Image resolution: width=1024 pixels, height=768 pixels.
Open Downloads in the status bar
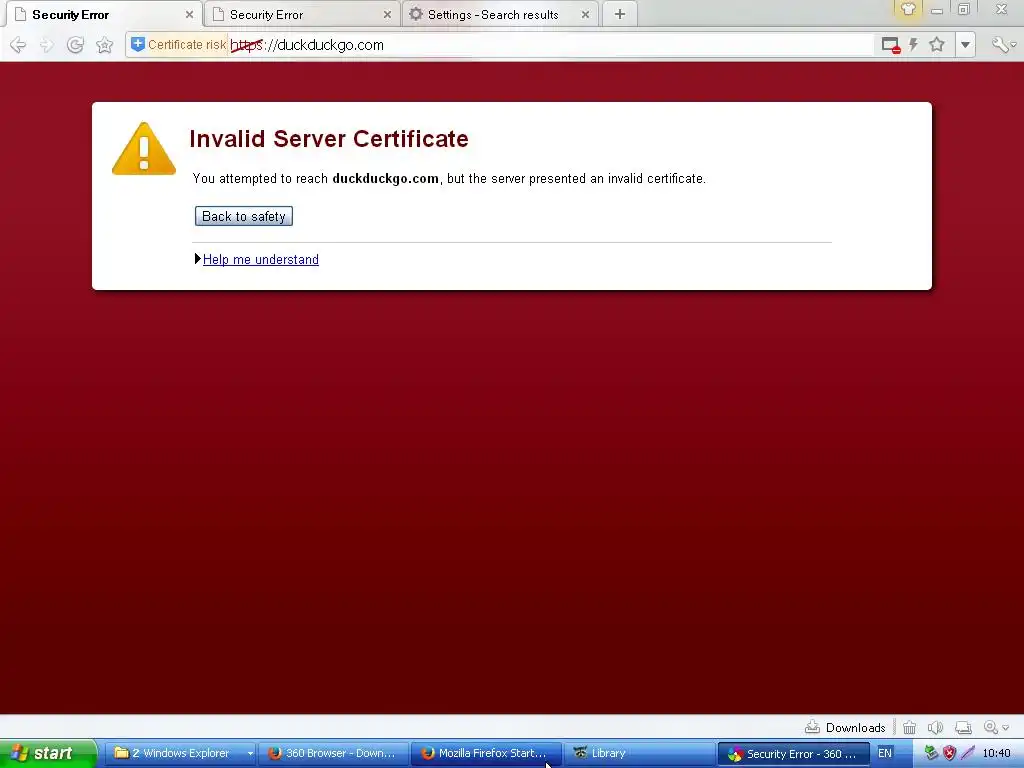point(845,727)
